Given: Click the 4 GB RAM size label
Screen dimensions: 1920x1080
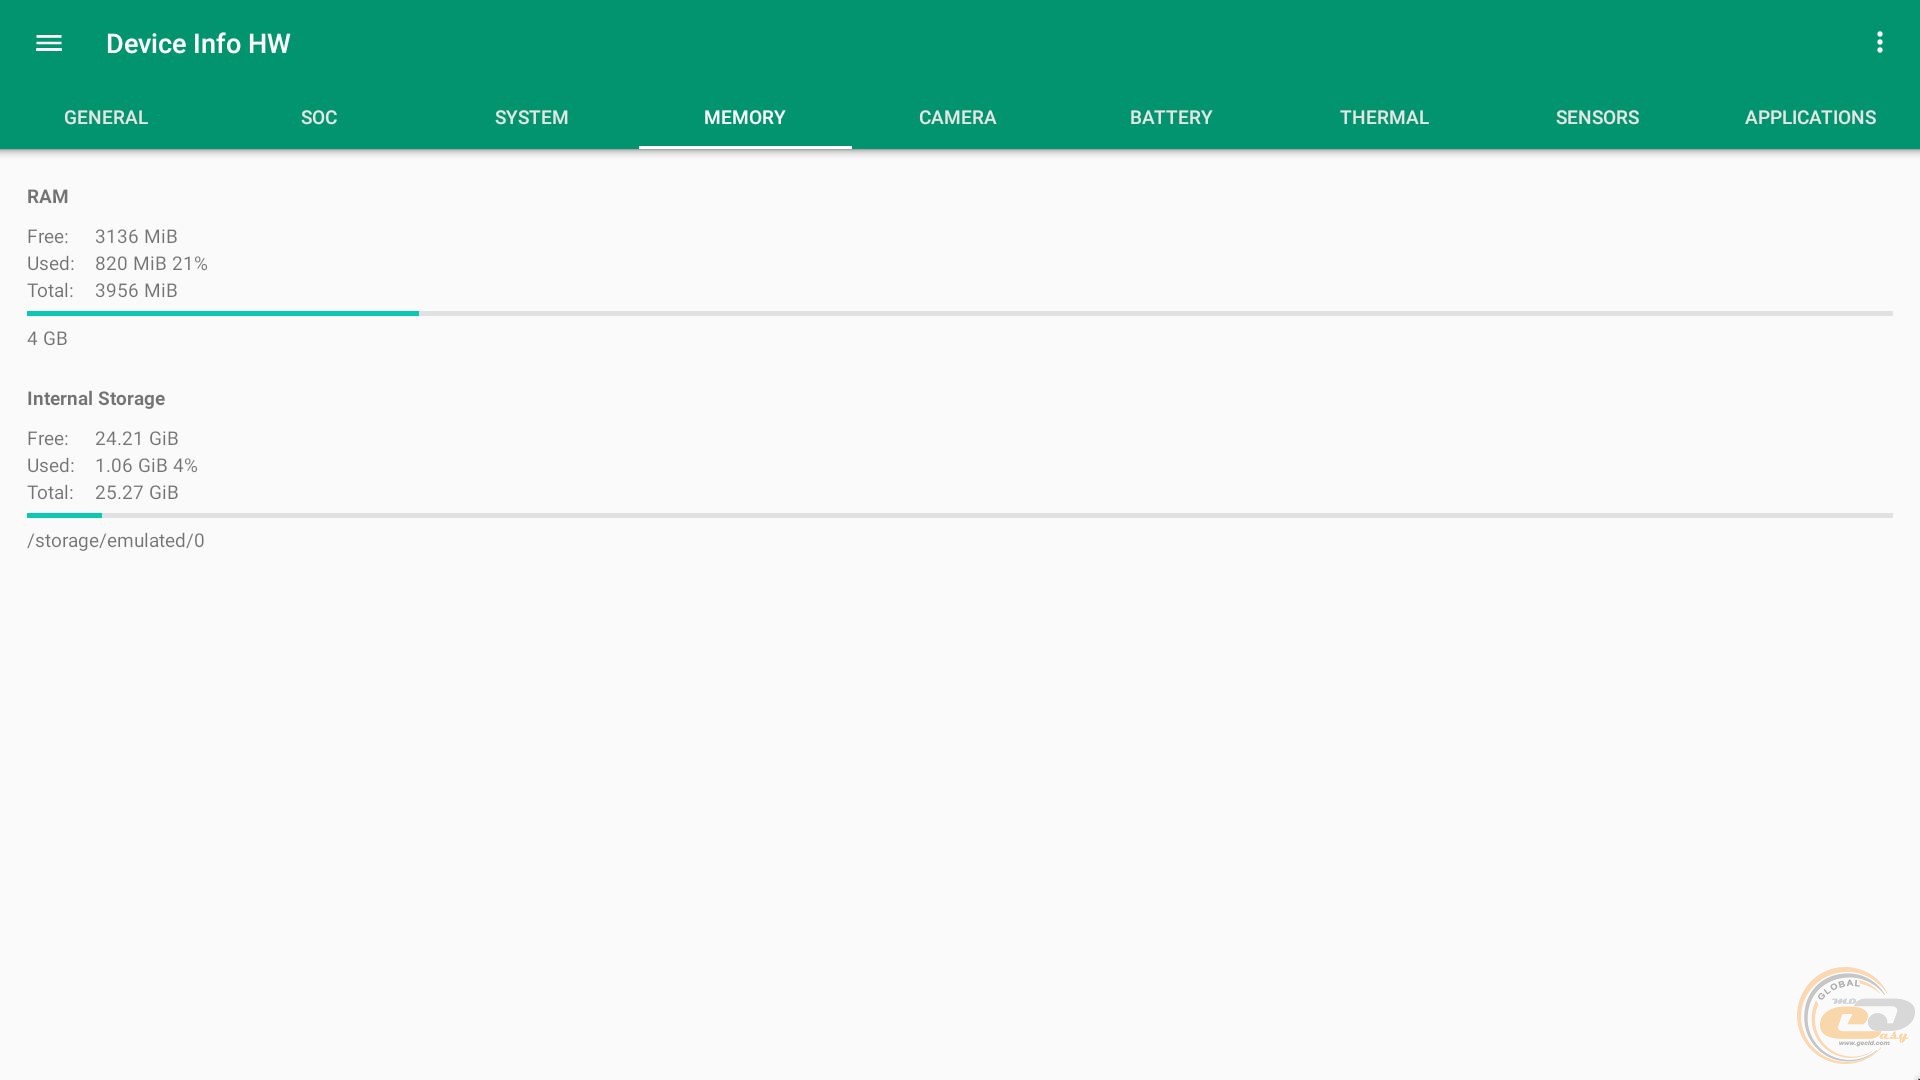Looking at the screenshot, I should (x=47, y=339).
